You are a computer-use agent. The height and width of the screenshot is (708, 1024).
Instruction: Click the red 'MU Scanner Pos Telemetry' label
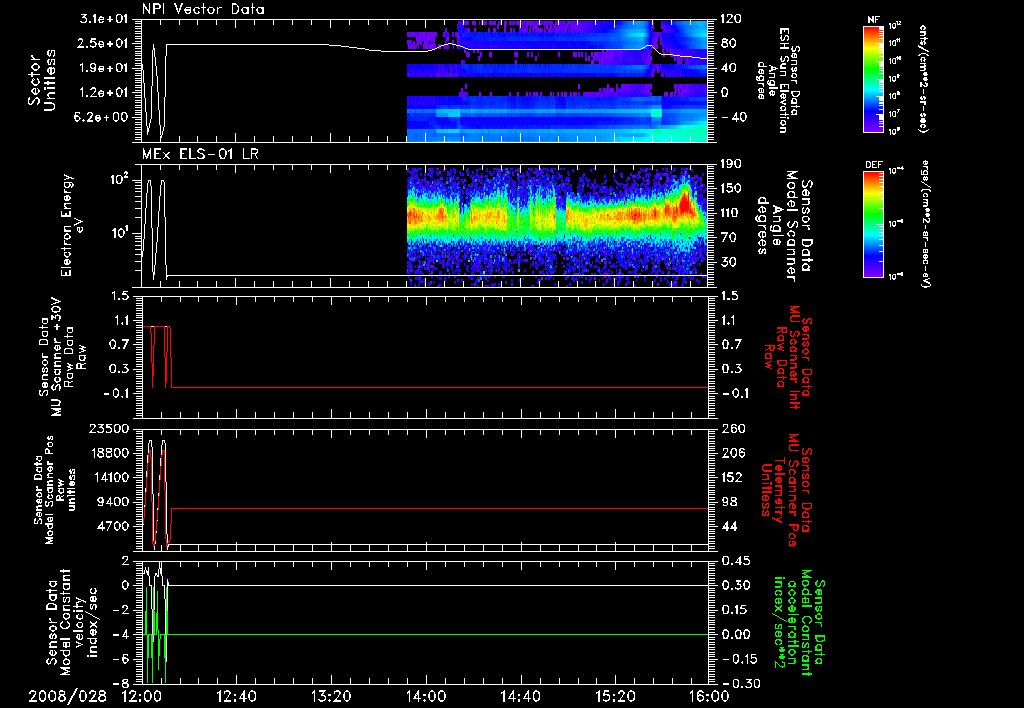[786, 491]
